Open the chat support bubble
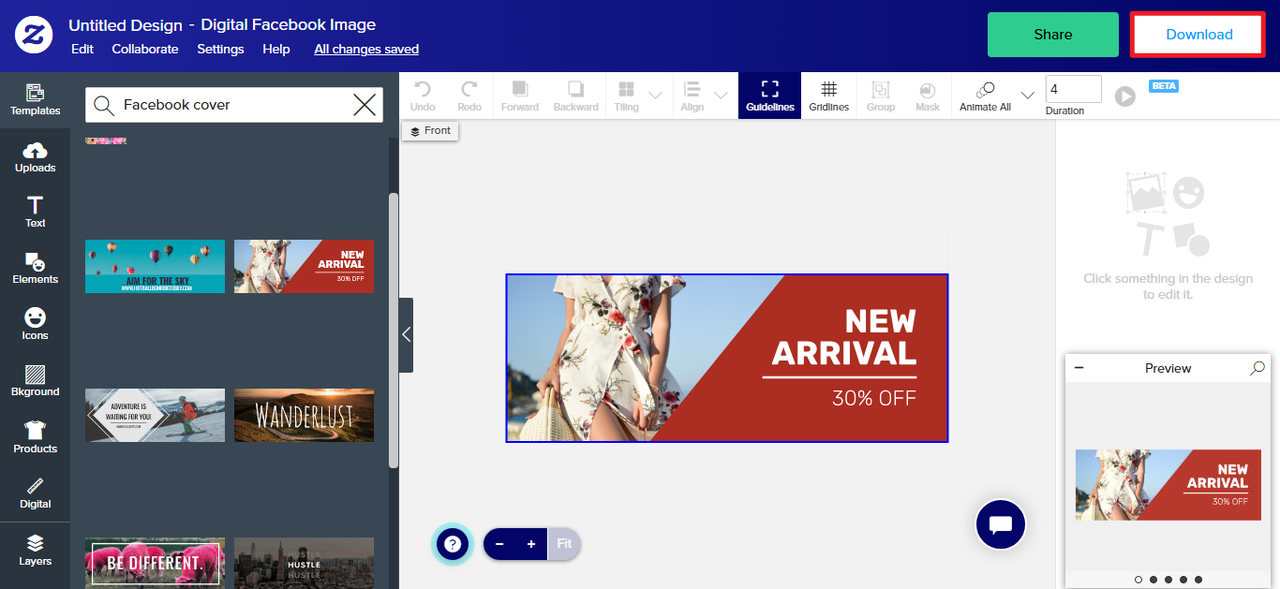Viewport: 1280px width, 589px height. (1001, 524)
